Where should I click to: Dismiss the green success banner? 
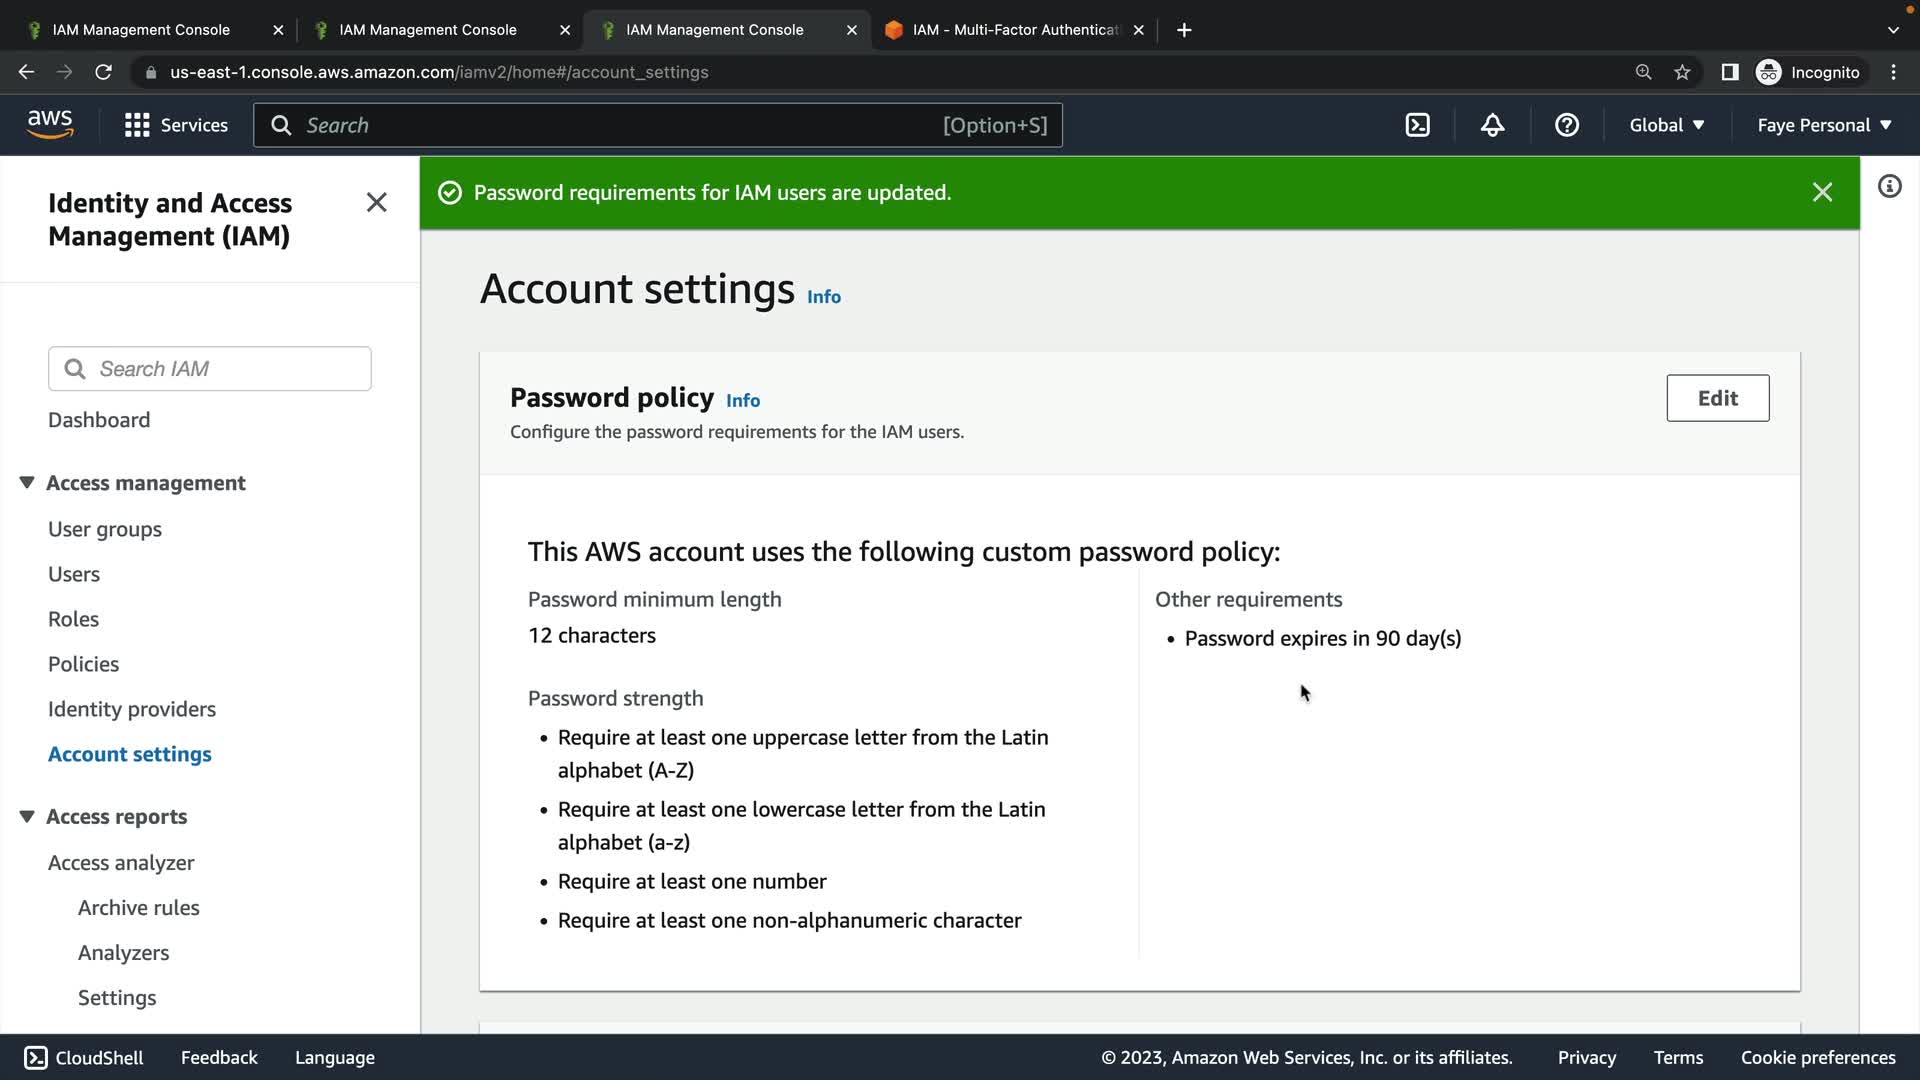1822,192
